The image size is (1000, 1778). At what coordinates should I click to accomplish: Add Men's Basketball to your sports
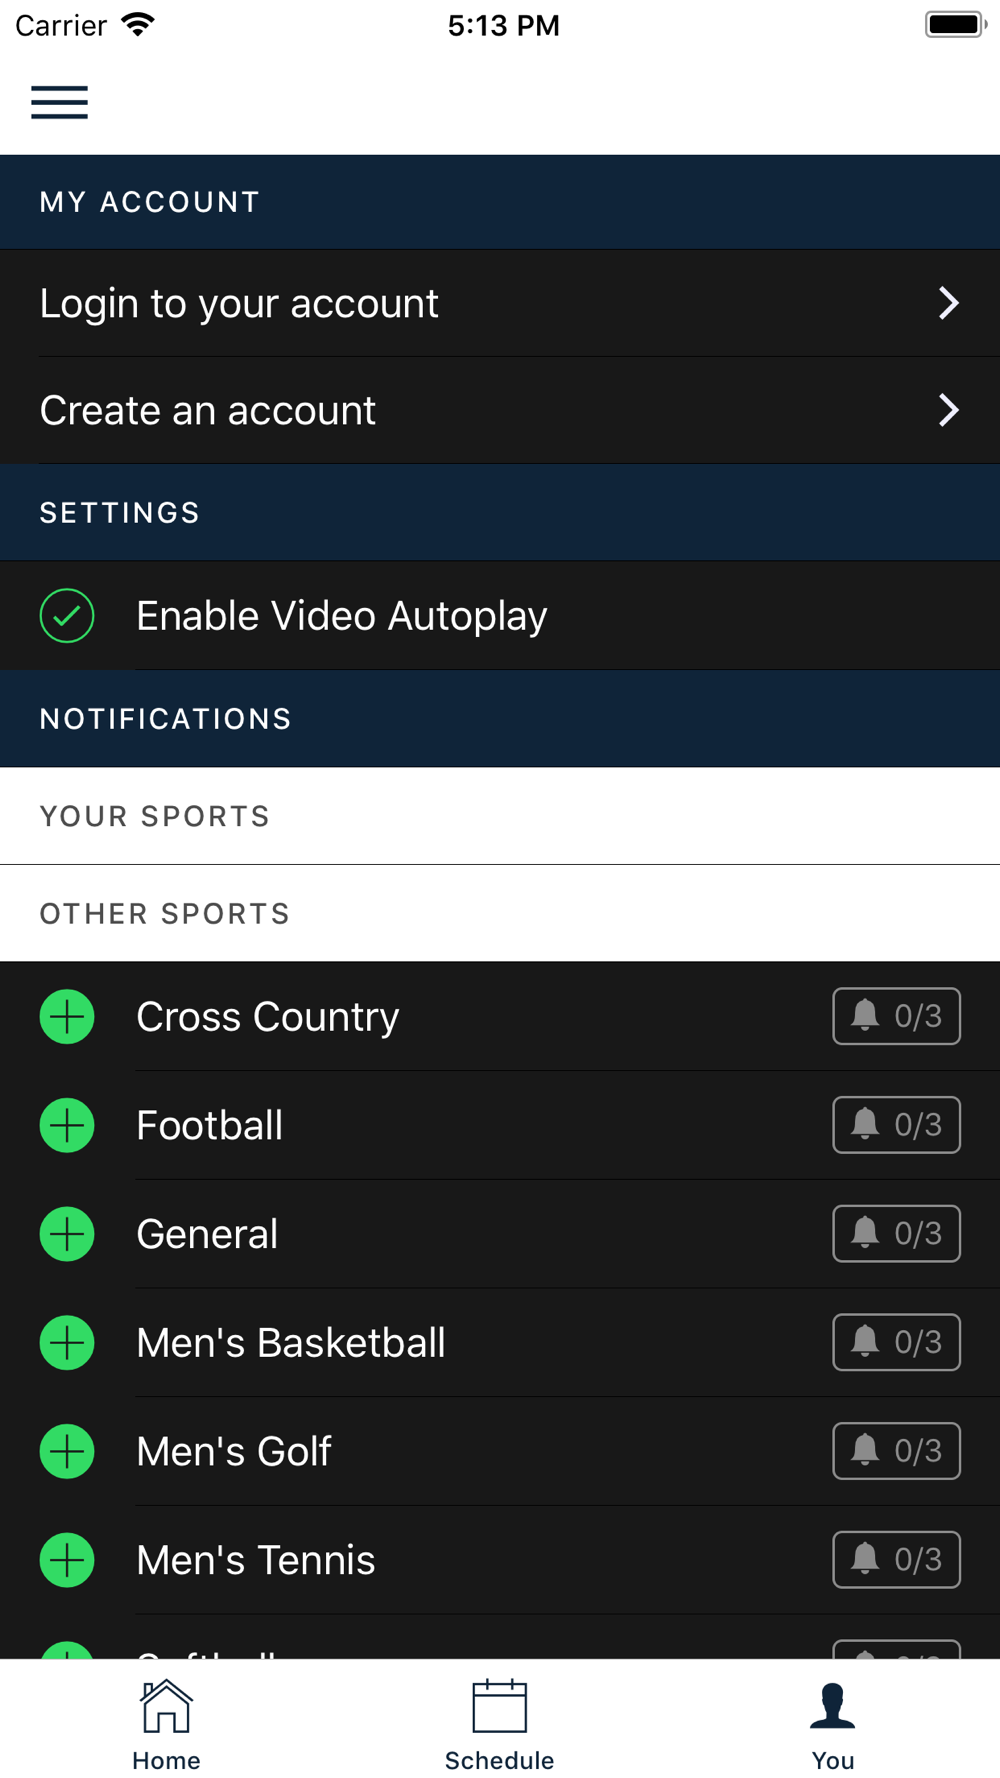pos(67,1342)
